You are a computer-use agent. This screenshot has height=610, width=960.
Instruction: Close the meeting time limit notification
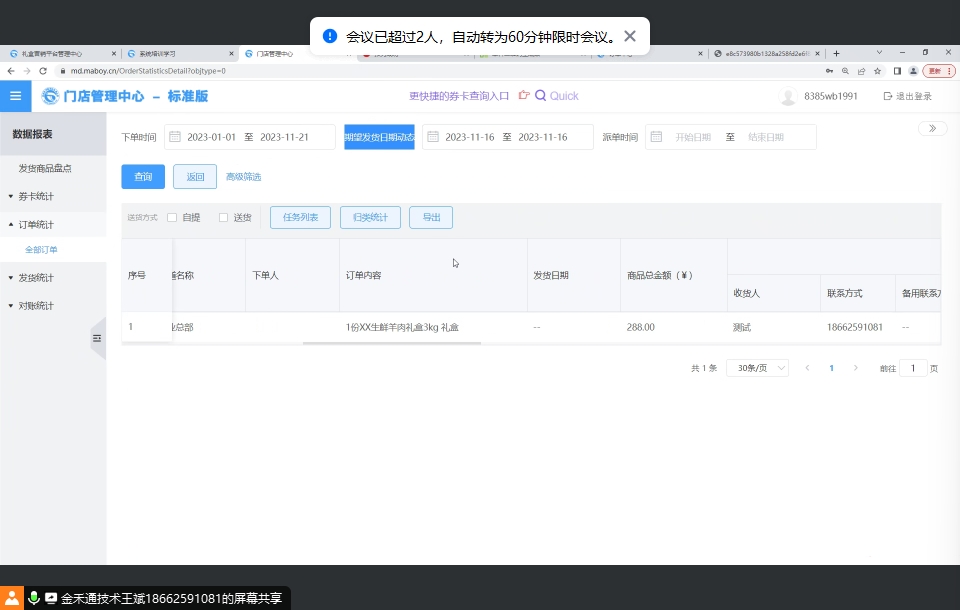630,36
